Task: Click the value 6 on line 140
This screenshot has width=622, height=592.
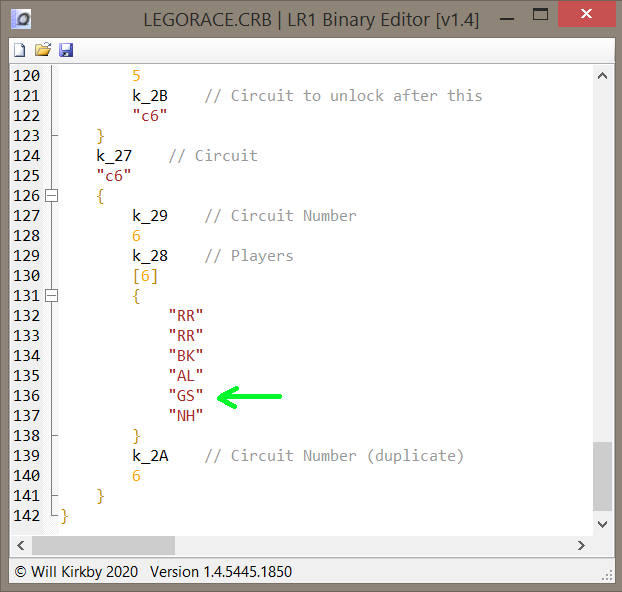Action: (x=136, y=476)
